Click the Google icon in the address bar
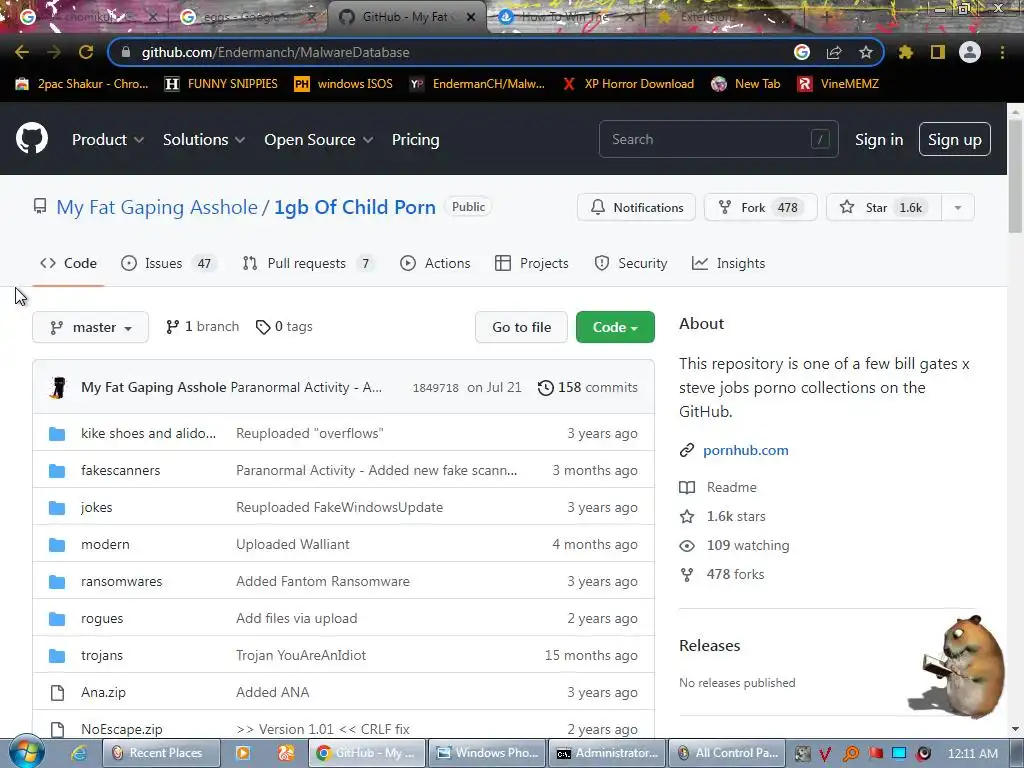The height and width of the screenshot is (768, 1024). (x=802, y=52)
